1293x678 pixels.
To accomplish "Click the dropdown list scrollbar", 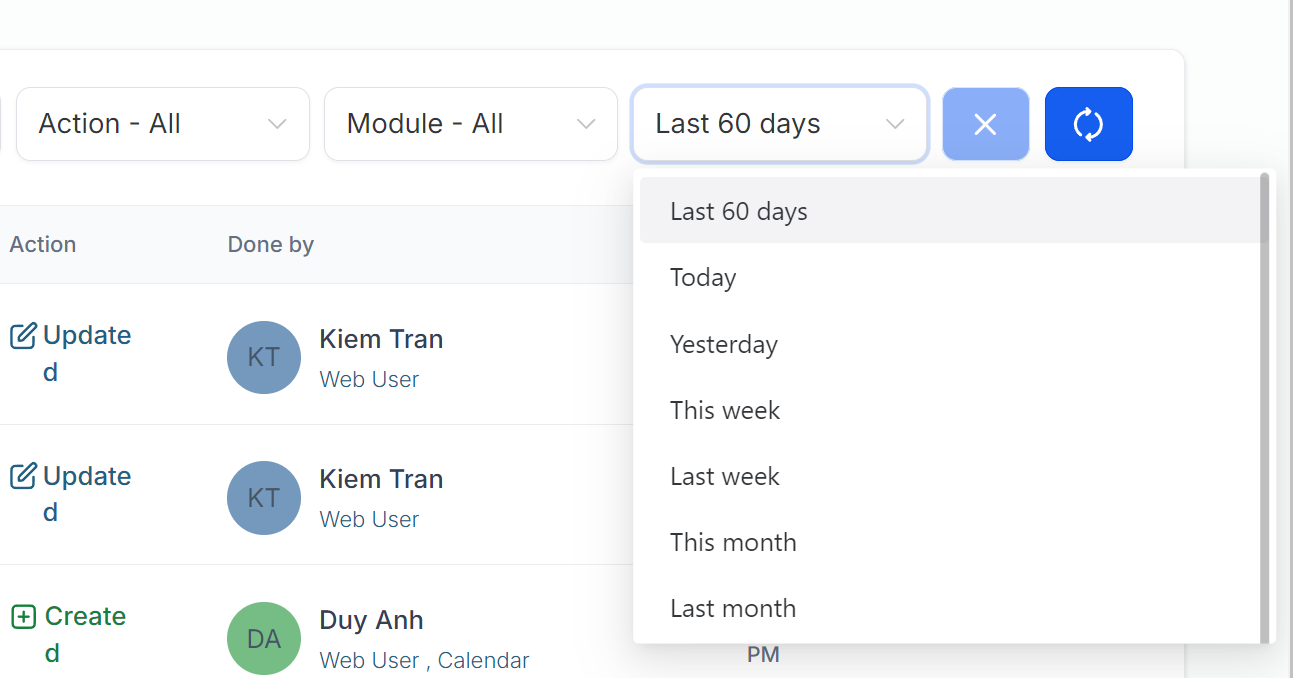I will [x=1265, y=408].
